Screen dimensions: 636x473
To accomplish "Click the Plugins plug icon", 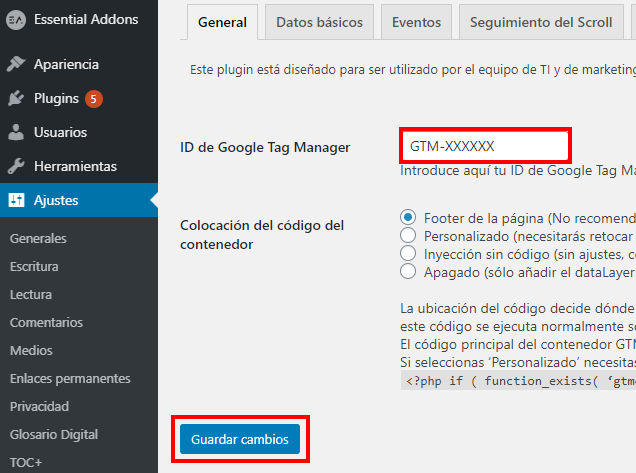I will (x=16, y=98).
